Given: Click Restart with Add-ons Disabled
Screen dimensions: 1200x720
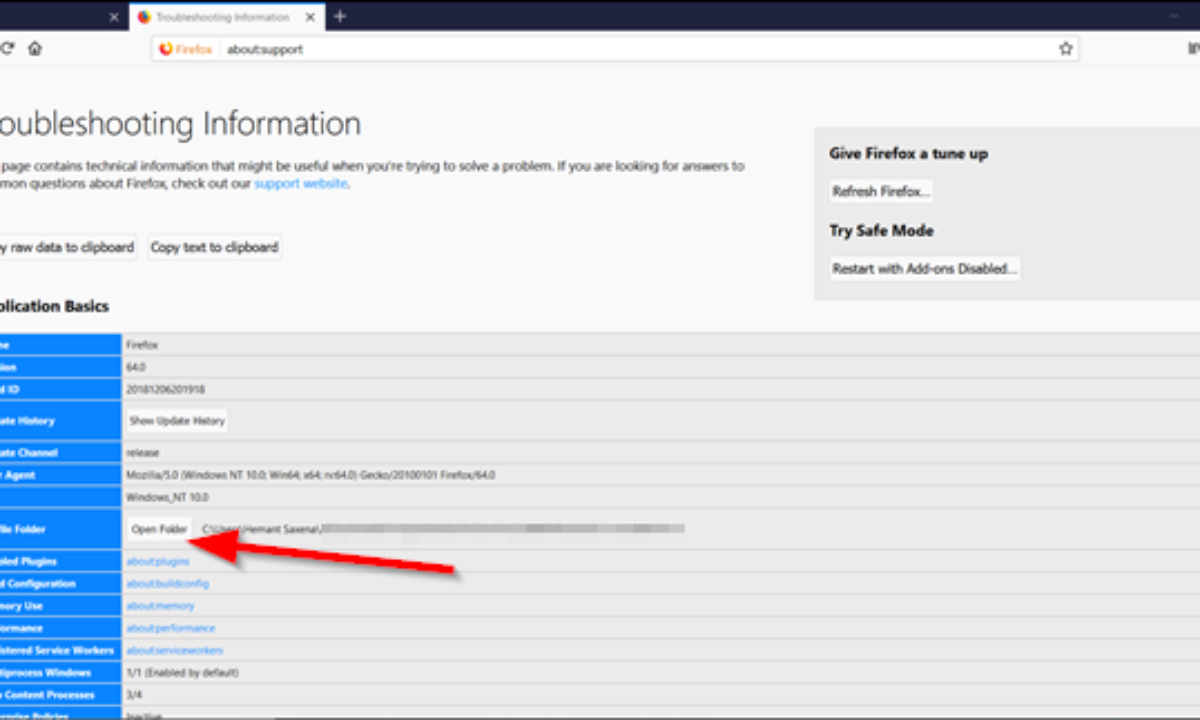Looking at the screenshot, I should [x=924, y=268].
